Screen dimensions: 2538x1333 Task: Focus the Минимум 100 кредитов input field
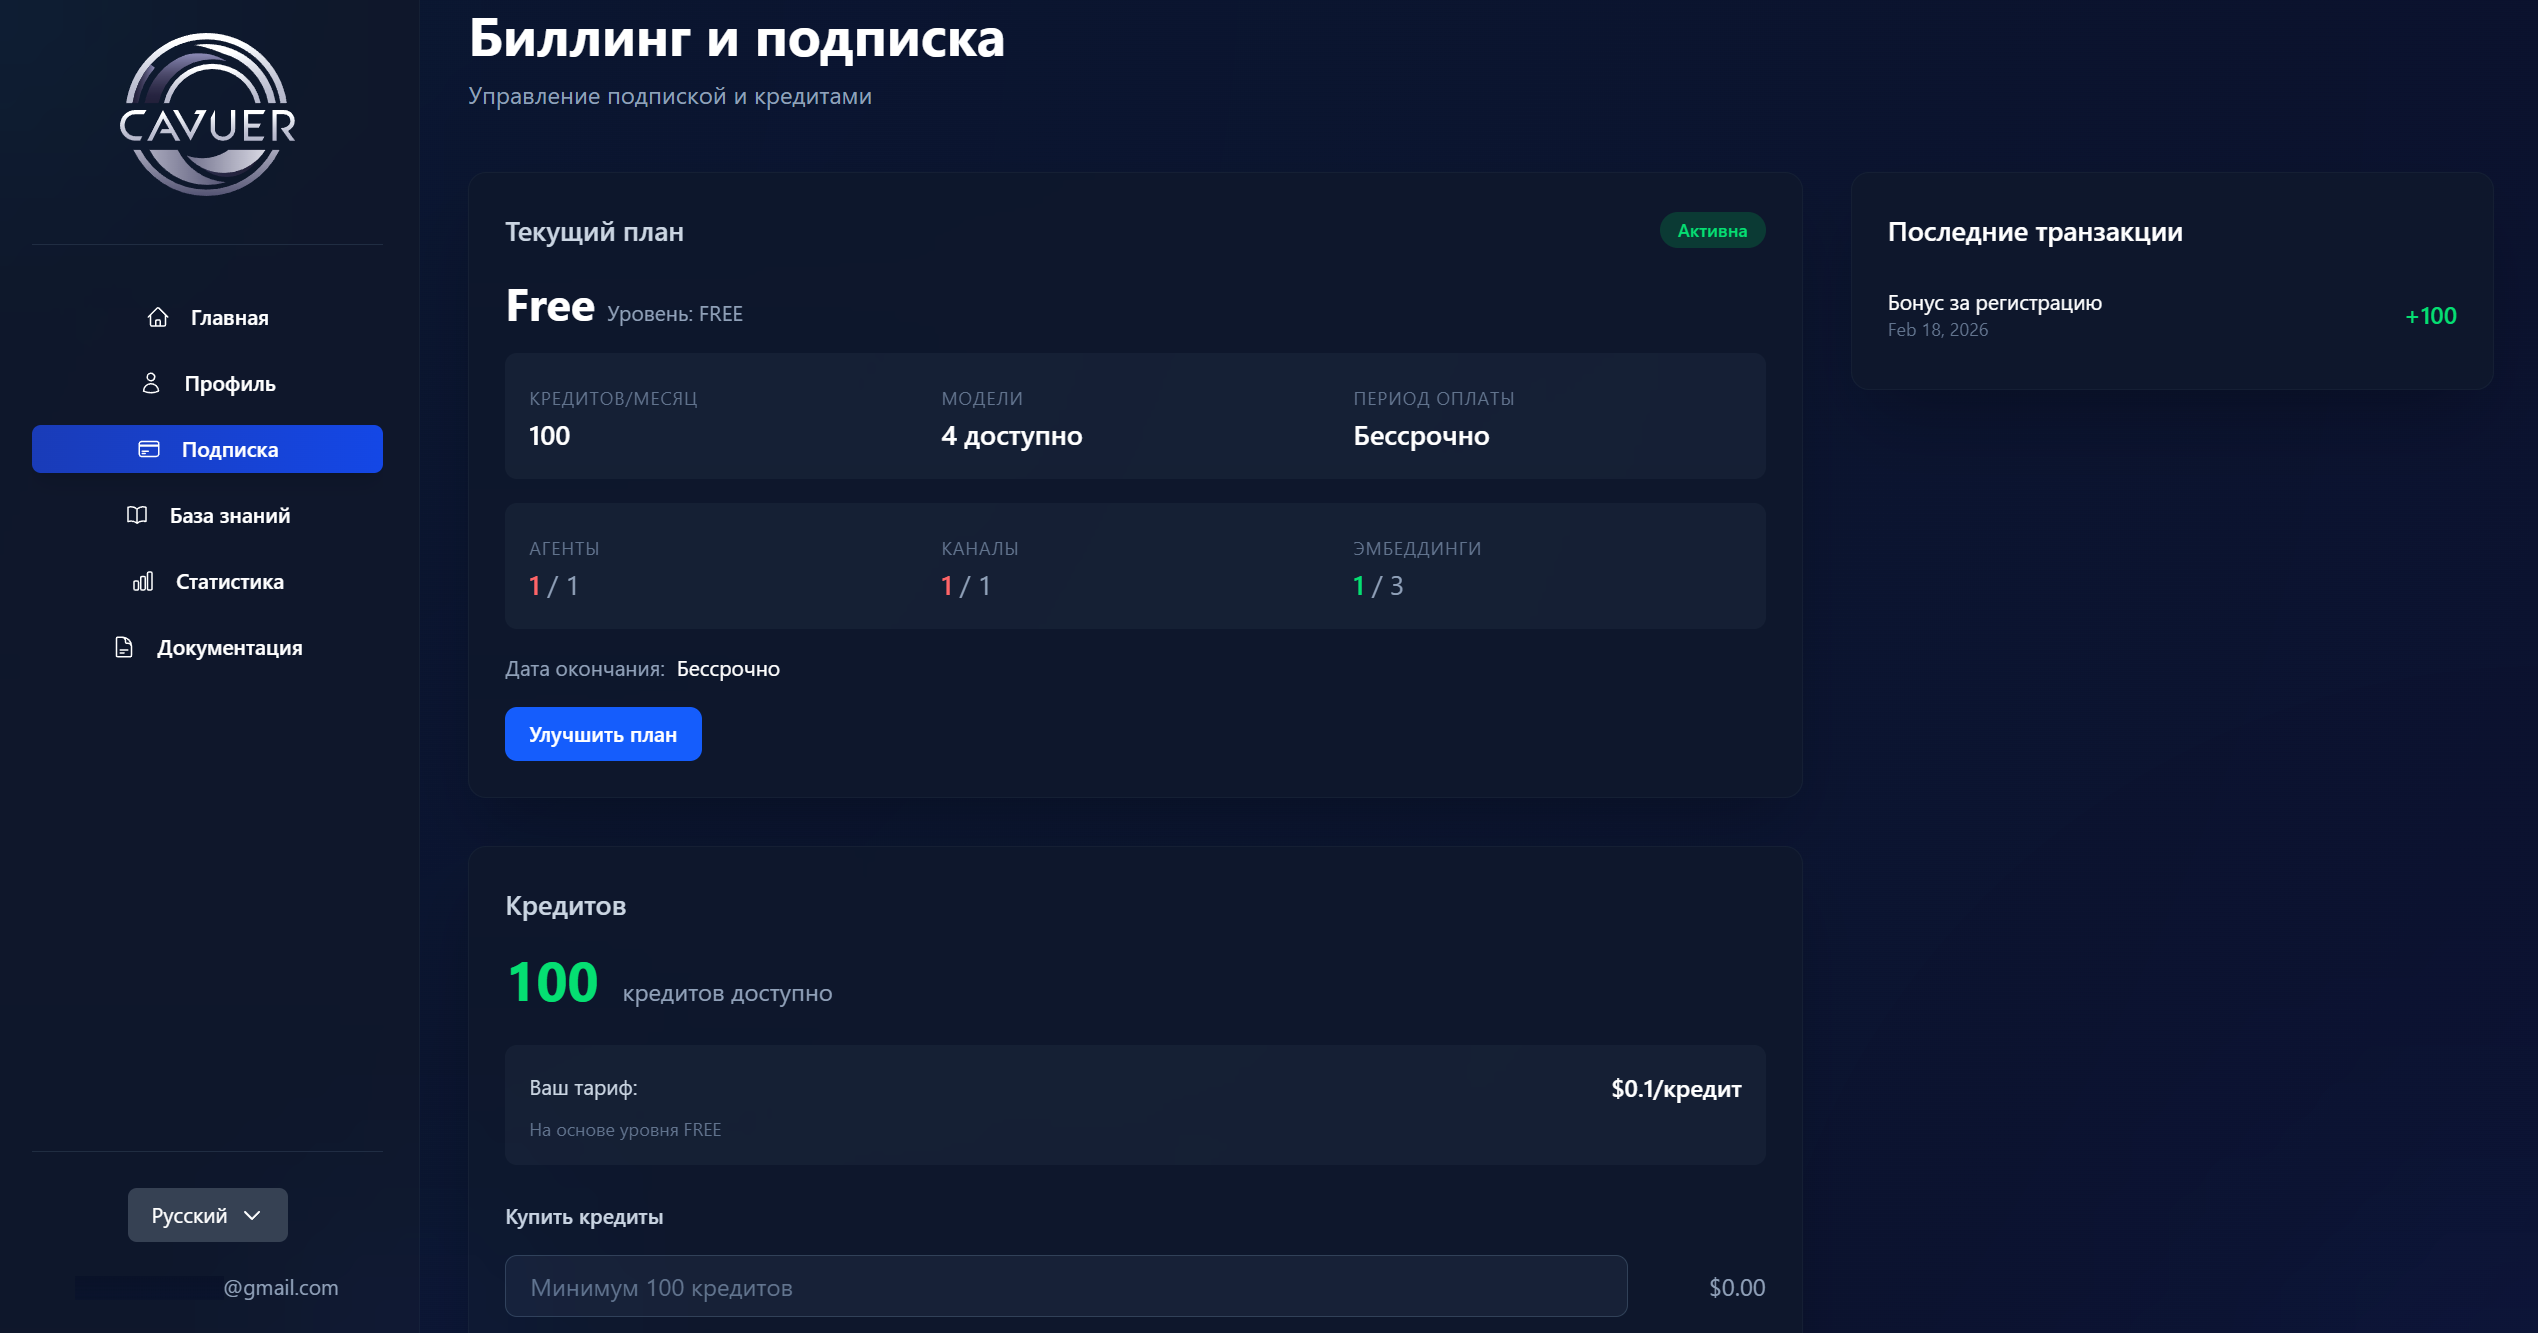(1065, 1287)
